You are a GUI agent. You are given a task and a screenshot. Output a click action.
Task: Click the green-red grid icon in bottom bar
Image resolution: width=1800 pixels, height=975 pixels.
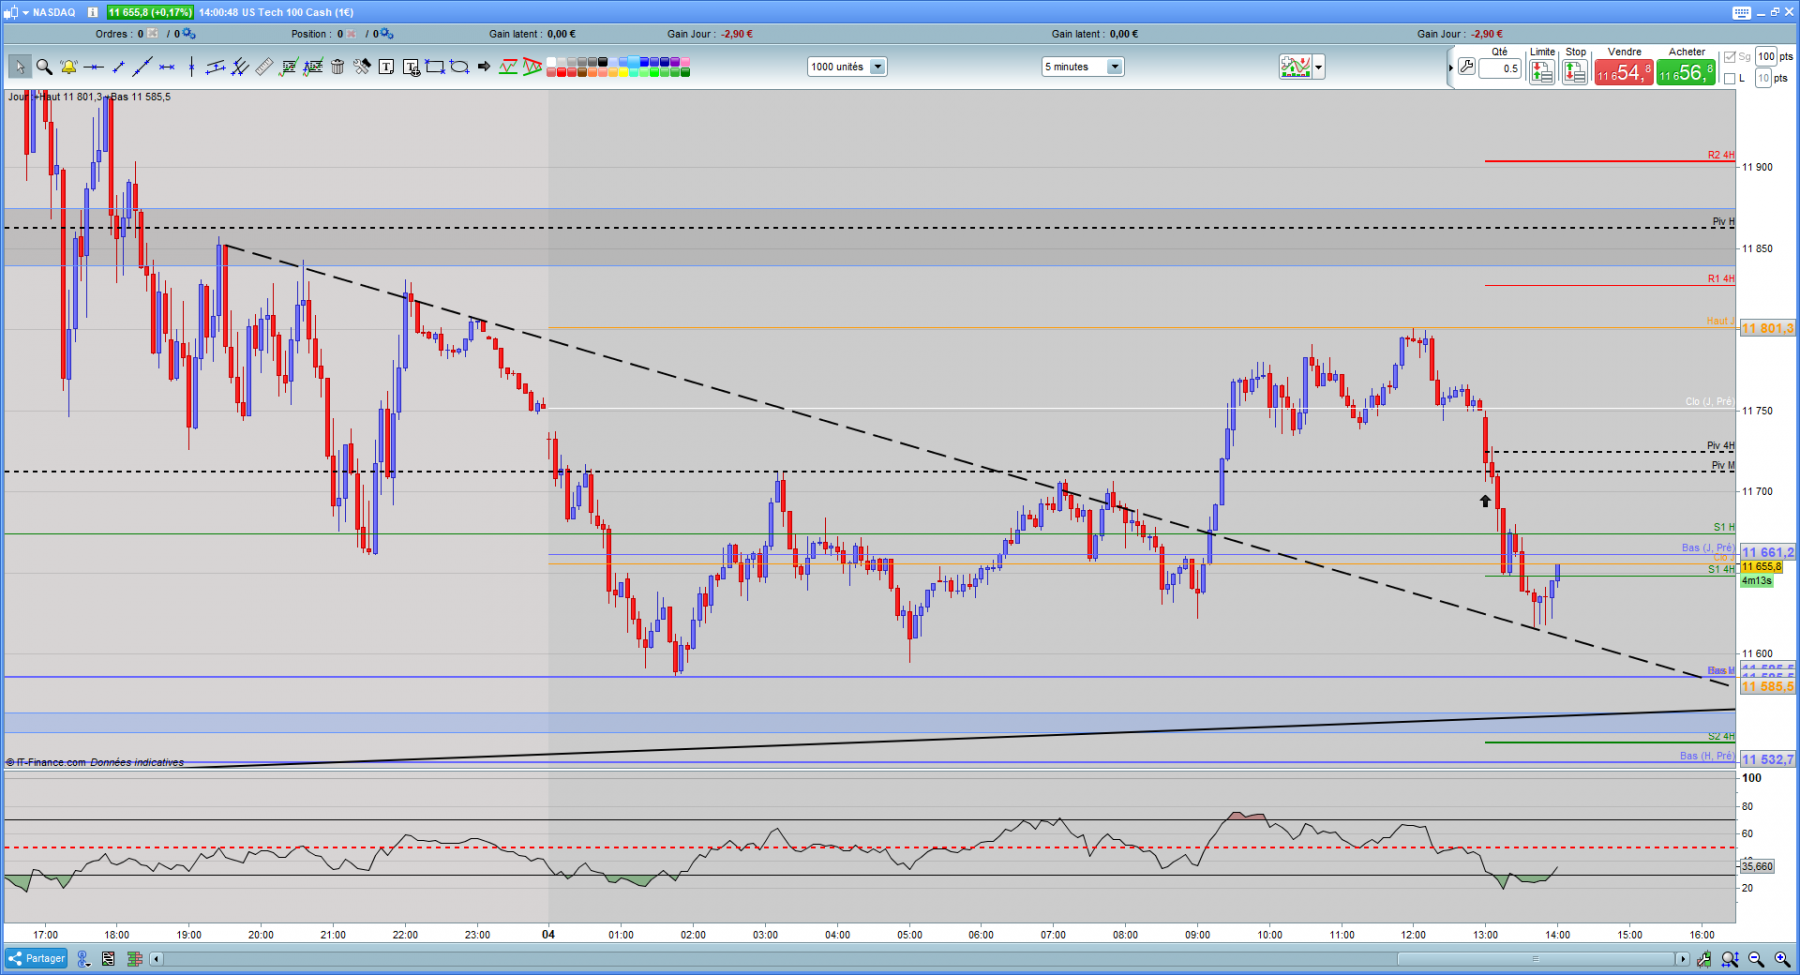point(135,959)
